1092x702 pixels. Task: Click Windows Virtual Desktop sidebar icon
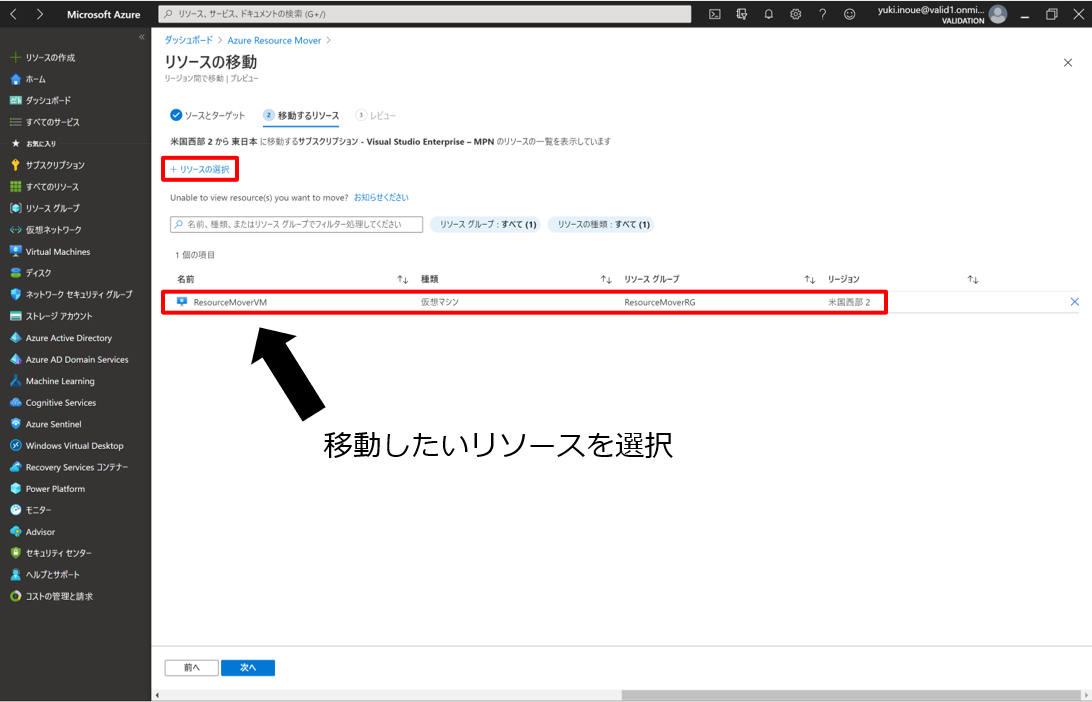click(15, 446)
